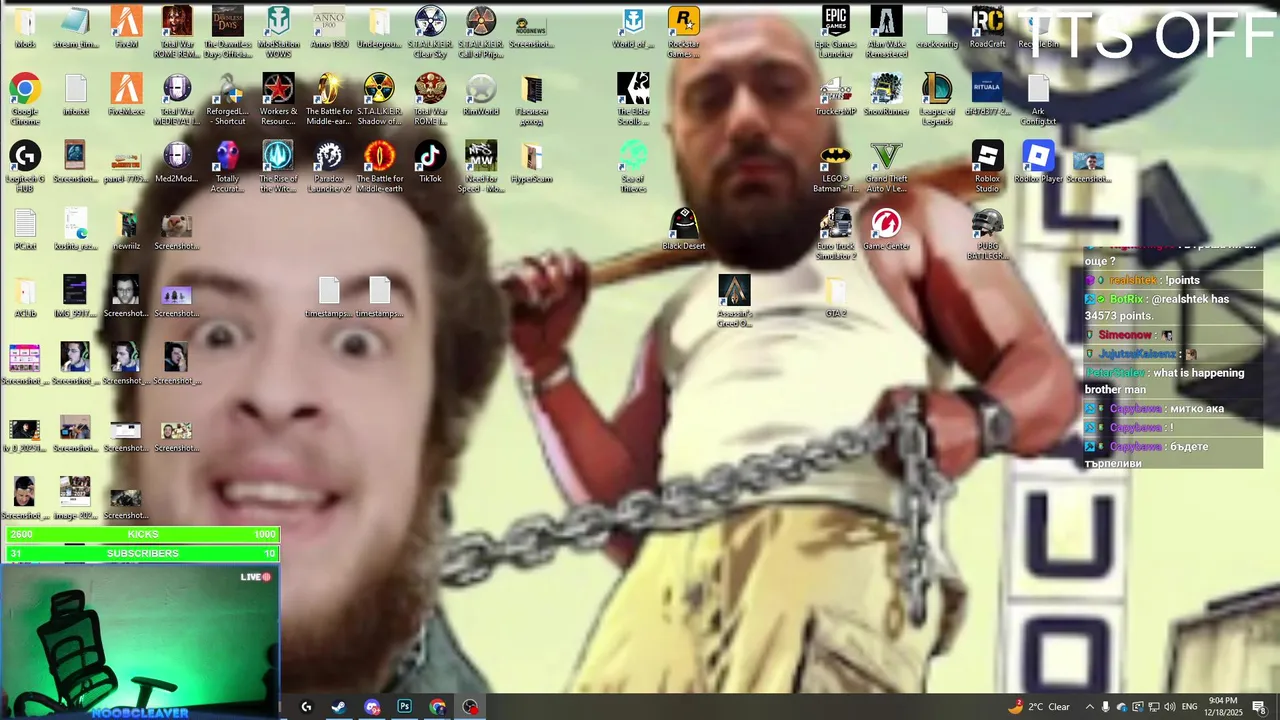Switch to Chrome on the taskbar
Image resolution: width=1280 pixels, height=720 pixels.
click(x=437, y=707)
